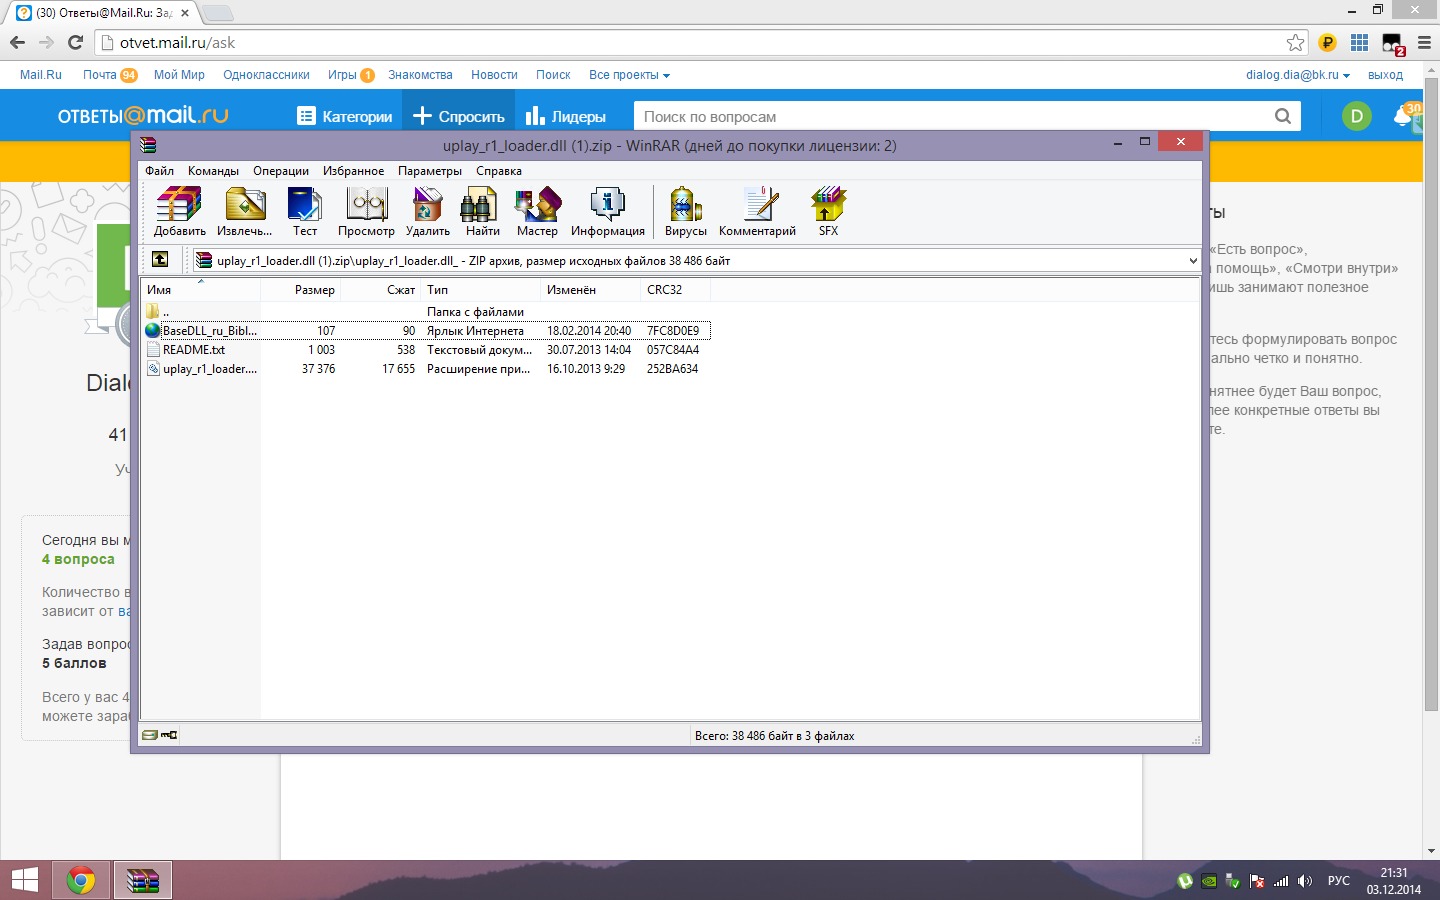Open the Chrome hamburger menu
This screenshot has width=1440, height=900.
(x=1424, y=43)
